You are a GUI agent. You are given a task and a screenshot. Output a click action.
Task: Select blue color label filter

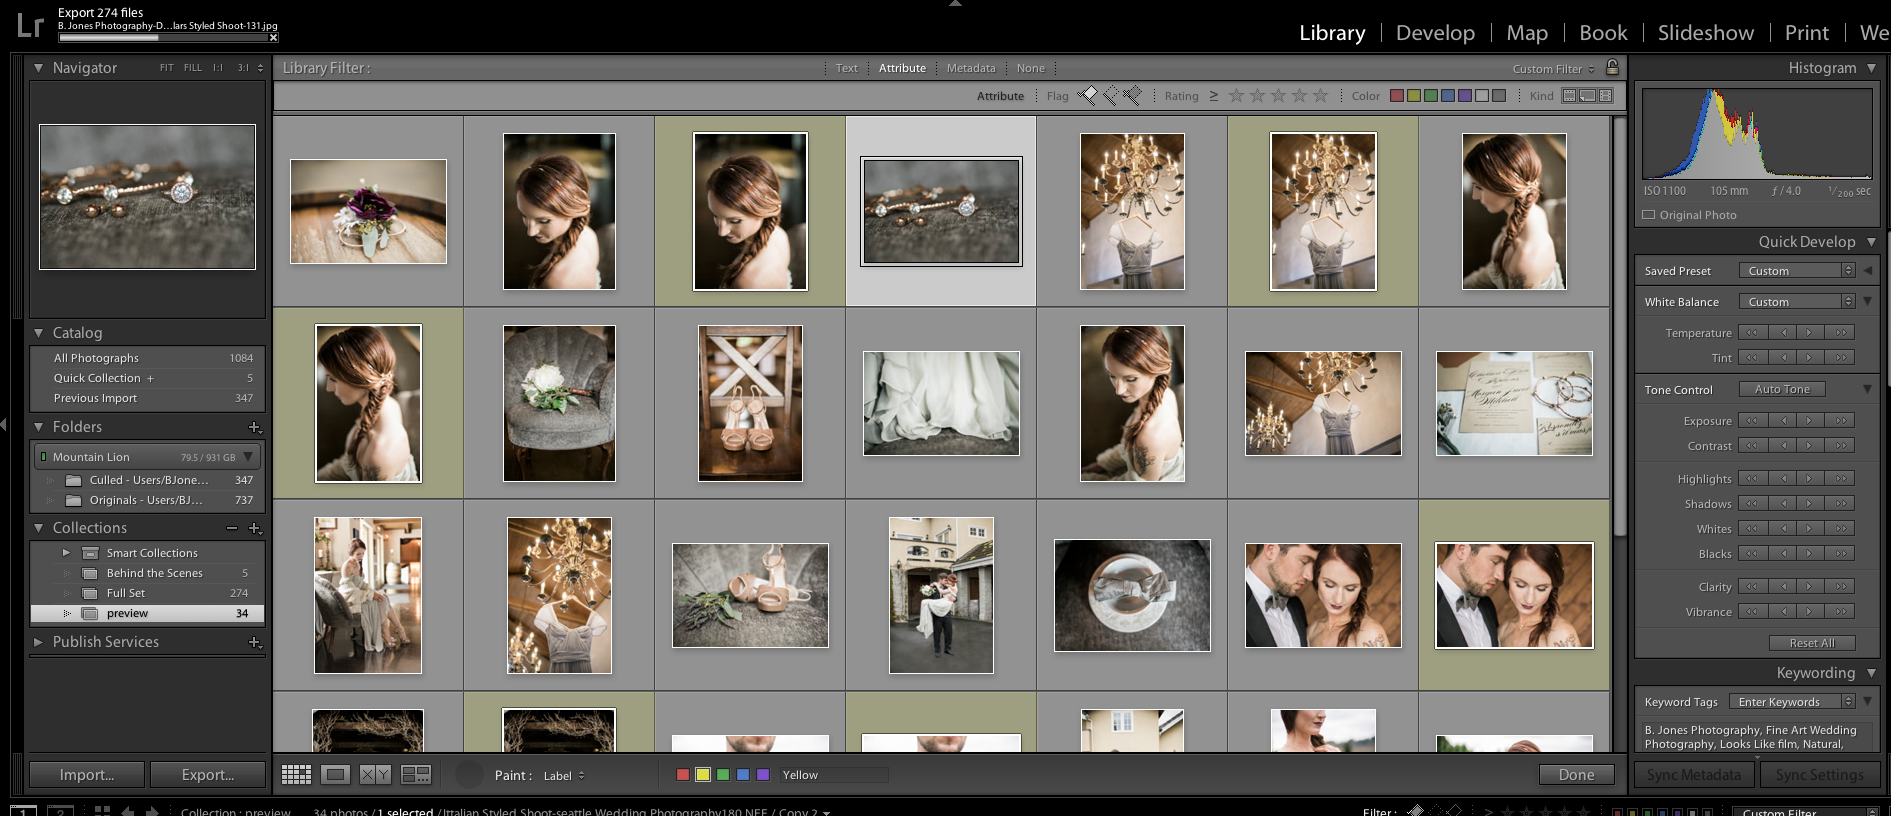[x=1448, y=96]
